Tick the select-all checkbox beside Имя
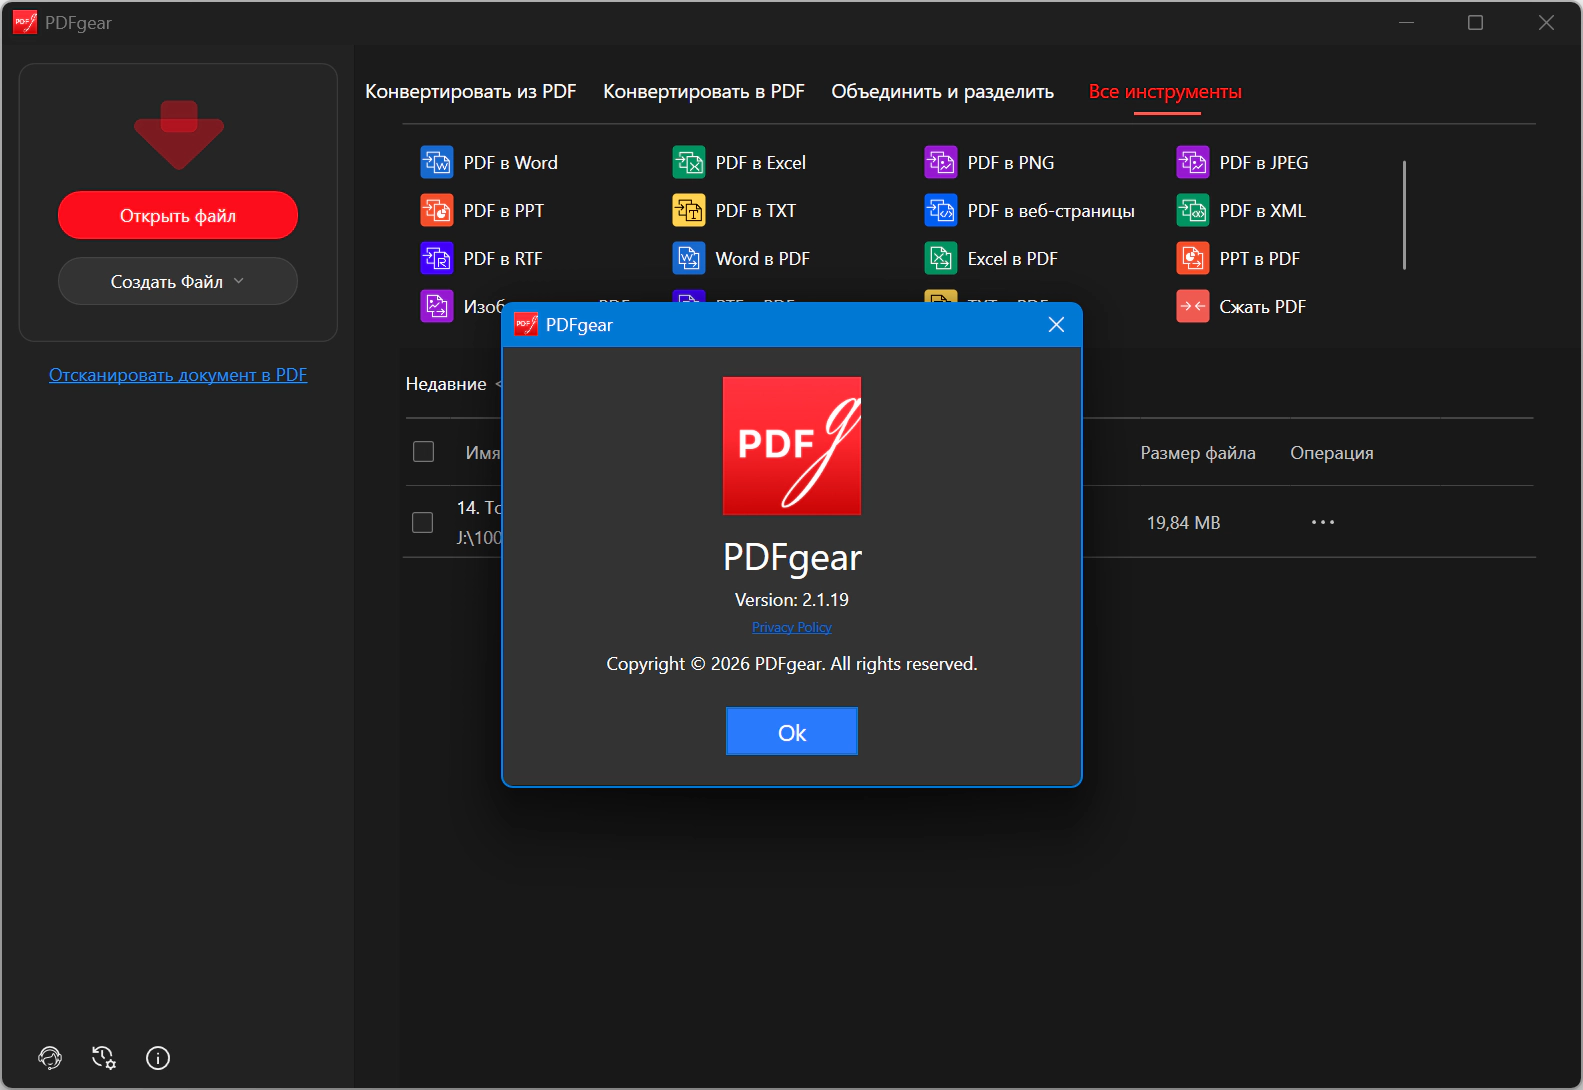The image size is (1583, 1090). (x=424, y=452)
